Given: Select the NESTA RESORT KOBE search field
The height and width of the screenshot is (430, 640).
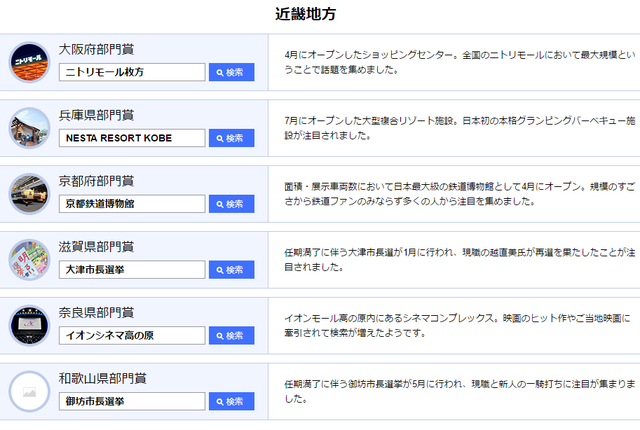Looking at the screenshot, I should click(x=132, y=138).
